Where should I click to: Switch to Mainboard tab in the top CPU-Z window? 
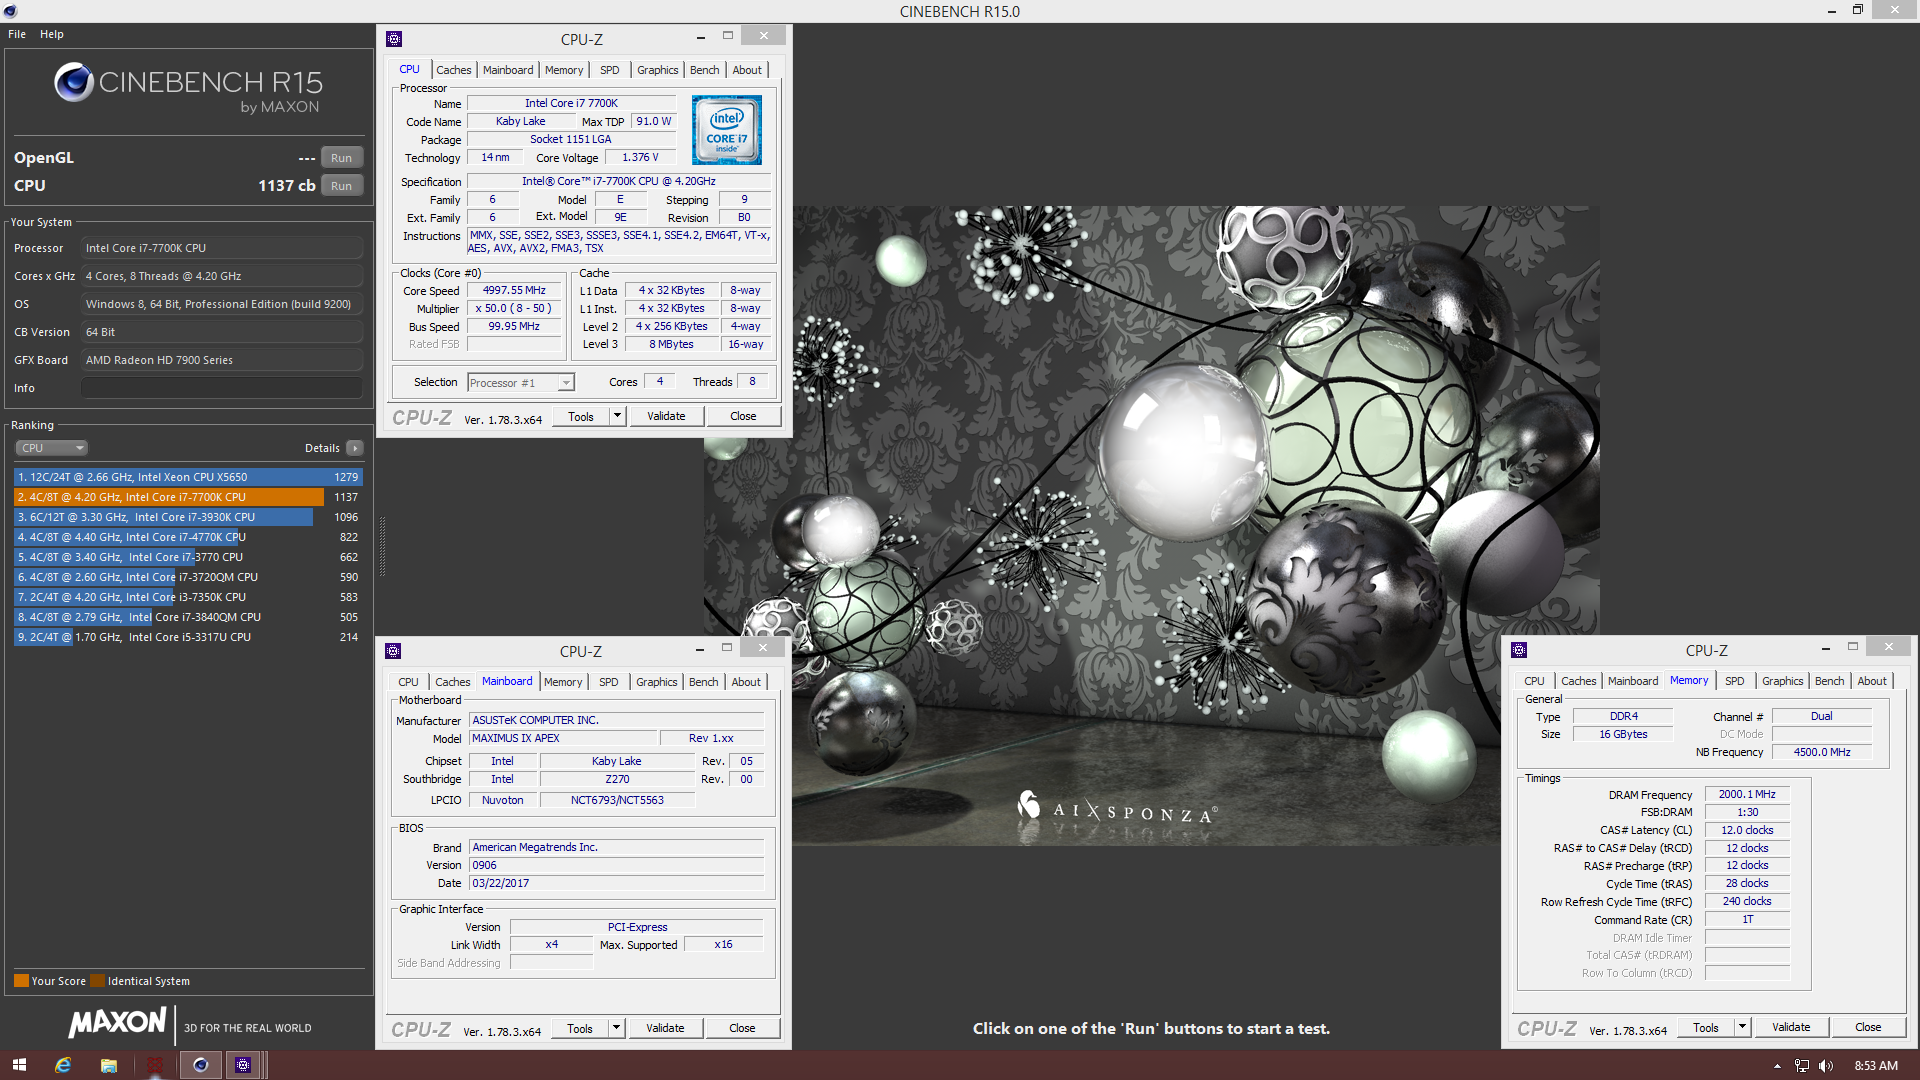click(x=508, y=70)
